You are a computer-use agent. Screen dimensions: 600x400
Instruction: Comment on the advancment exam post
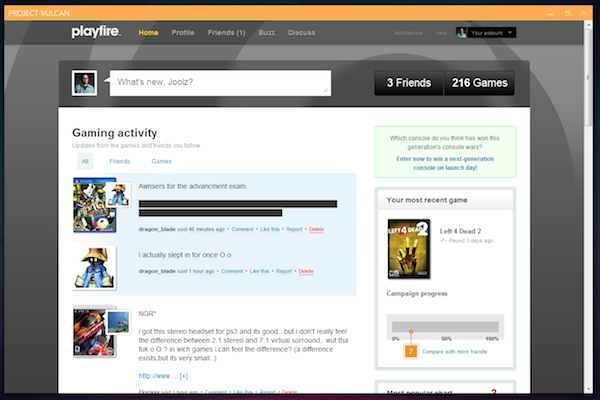[242, 229]
